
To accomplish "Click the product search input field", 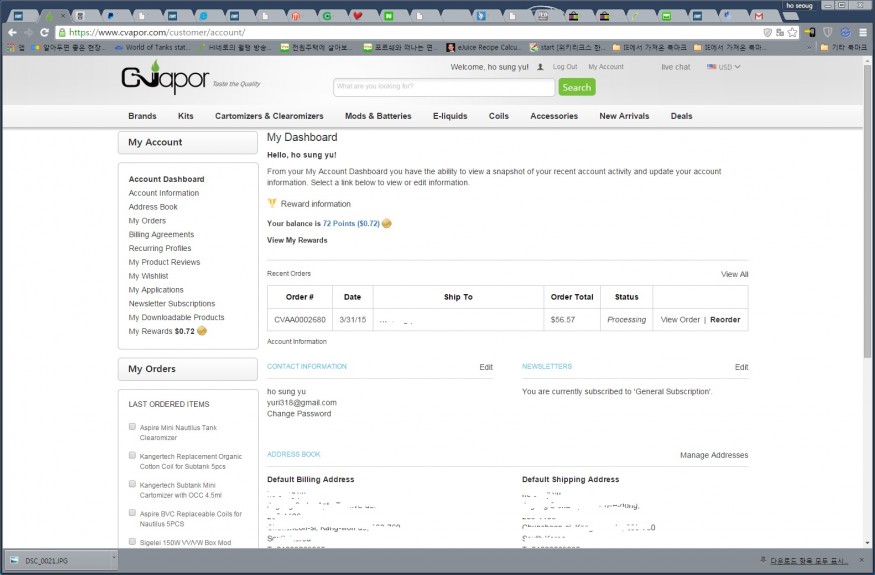I will (x=444, y=87).
